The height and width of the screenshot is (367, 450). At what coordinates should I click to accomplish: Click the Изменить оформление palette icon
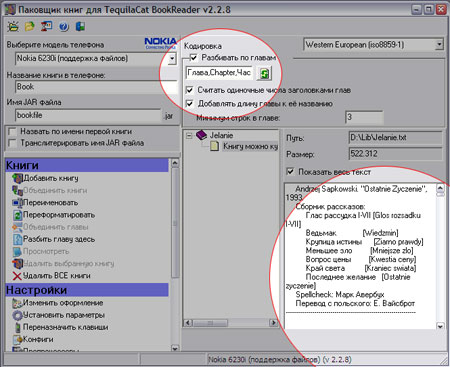17,303
